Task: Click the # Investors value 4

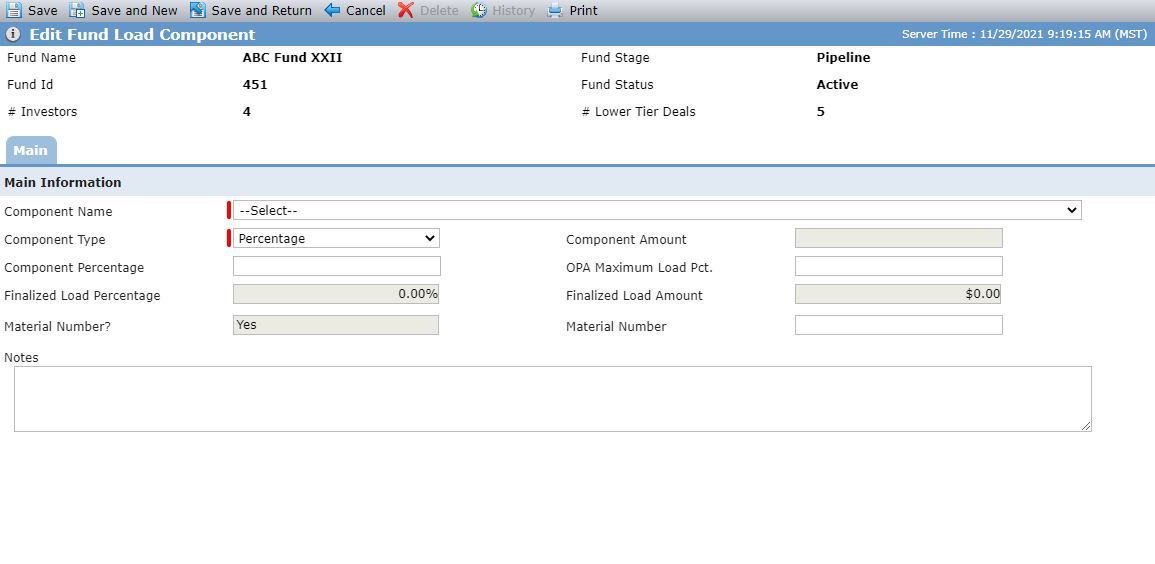Action: point(247,112)
